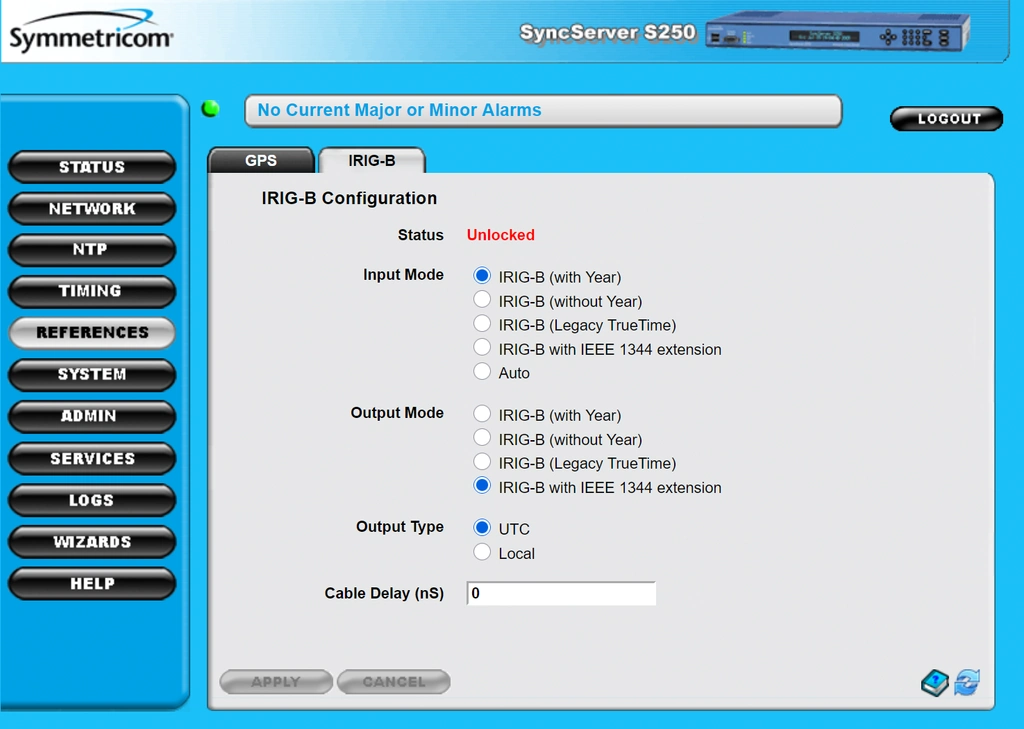Select Output Mode IRIG-B (Legacy TrueTime)
This screenshot has width=1024, height=729.
pos(482,462)
